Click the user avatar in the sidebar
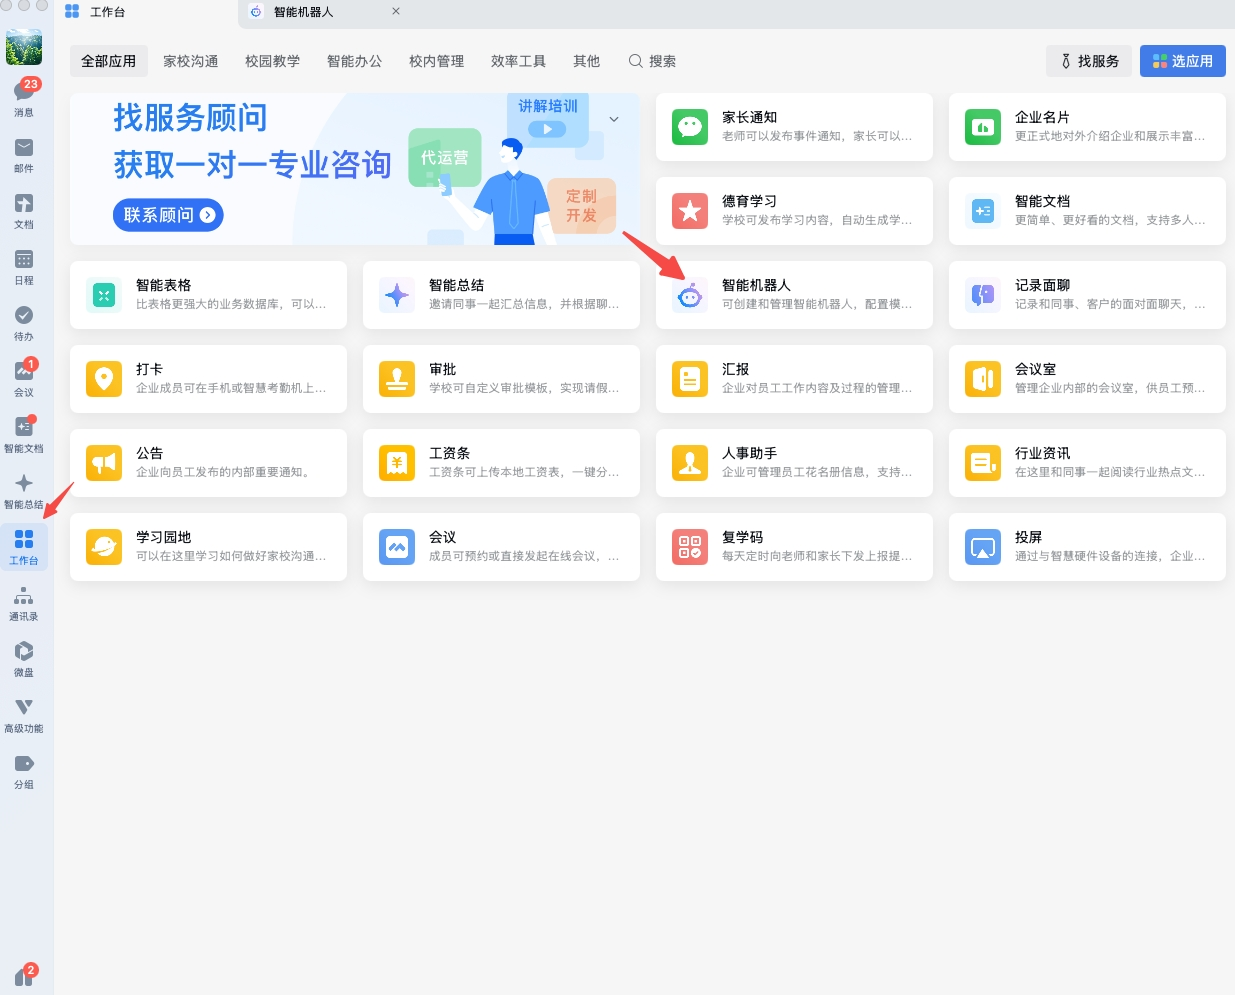The width and height of the screenshot is (1235, 995). (24, 47)
